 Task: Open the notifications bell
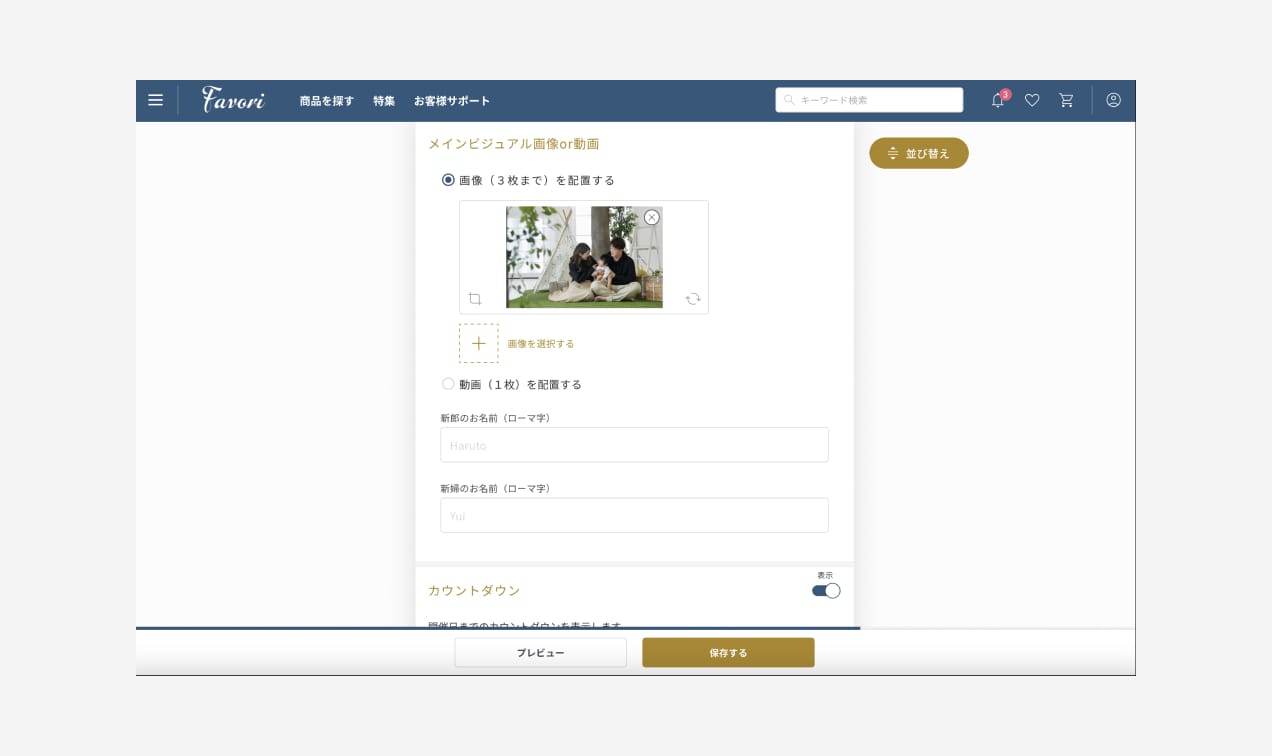pyautogui.click(x=997, y=100)
